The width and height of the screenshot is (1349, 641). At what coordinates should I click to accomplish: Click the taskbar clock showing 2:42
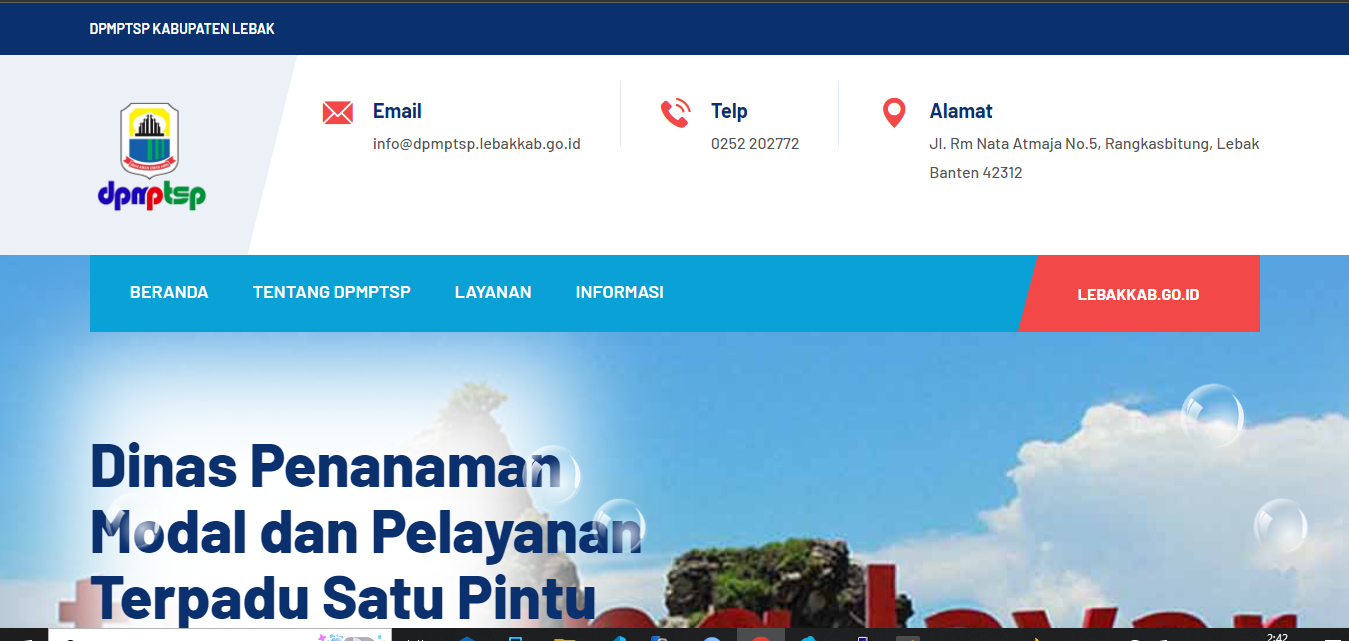tap(1277, 636)
